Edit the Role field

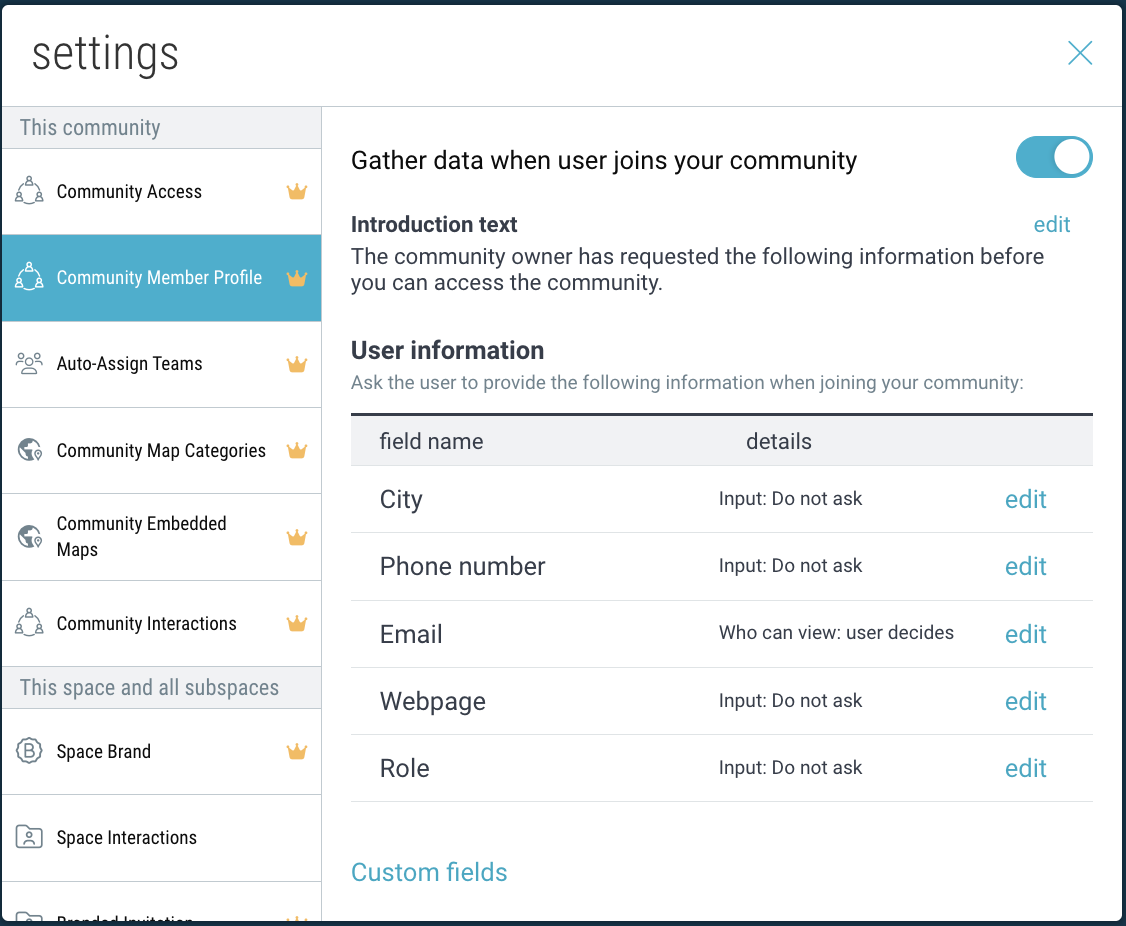click(1025, 768)
